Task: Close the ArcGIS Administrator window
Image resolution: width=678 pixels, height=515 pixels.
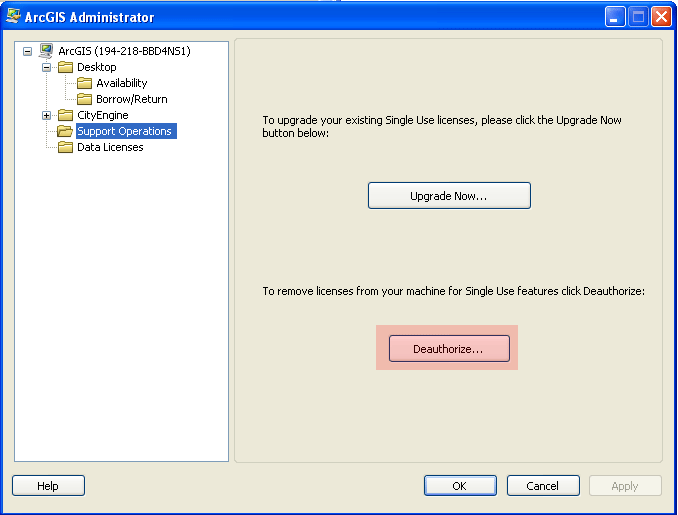Action: tap(662, 17)
